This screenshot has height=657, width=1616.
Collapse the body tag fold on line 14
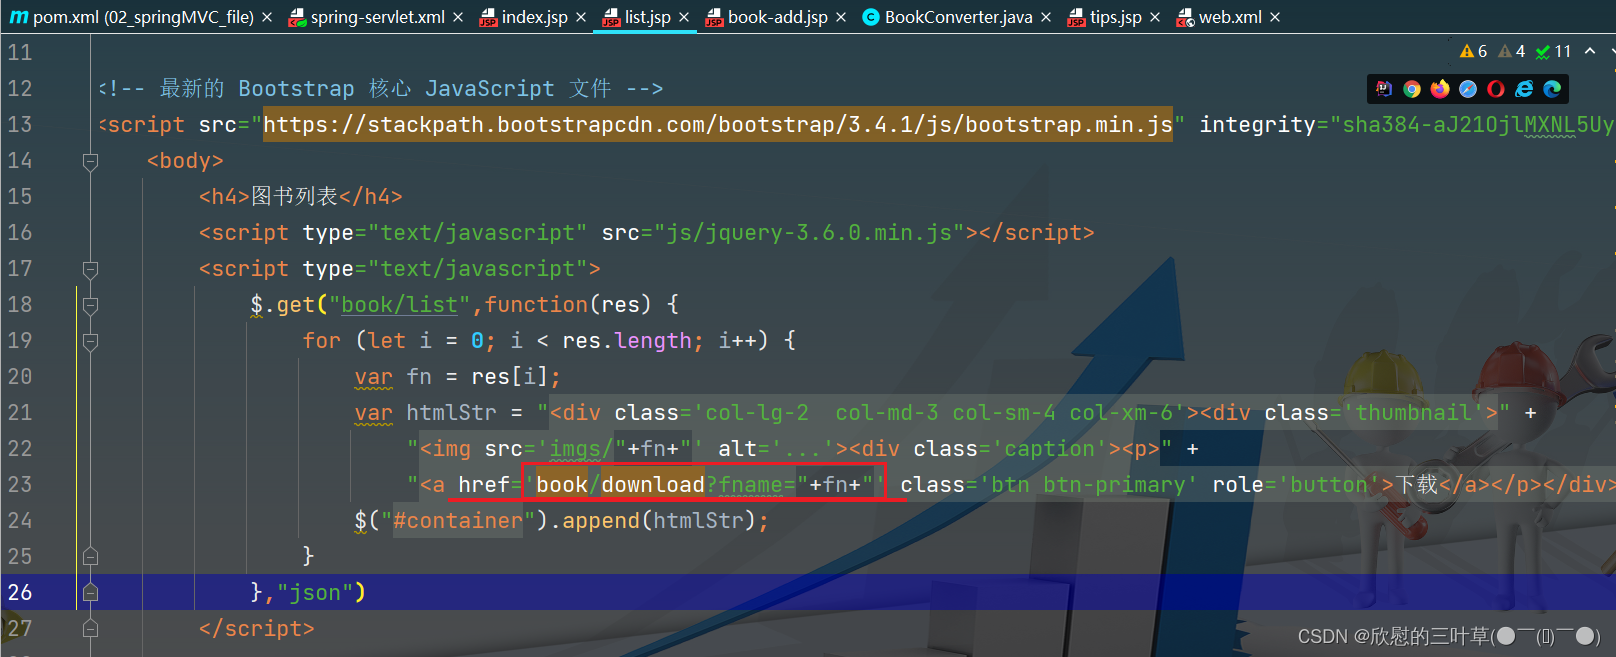coord(90,161)
